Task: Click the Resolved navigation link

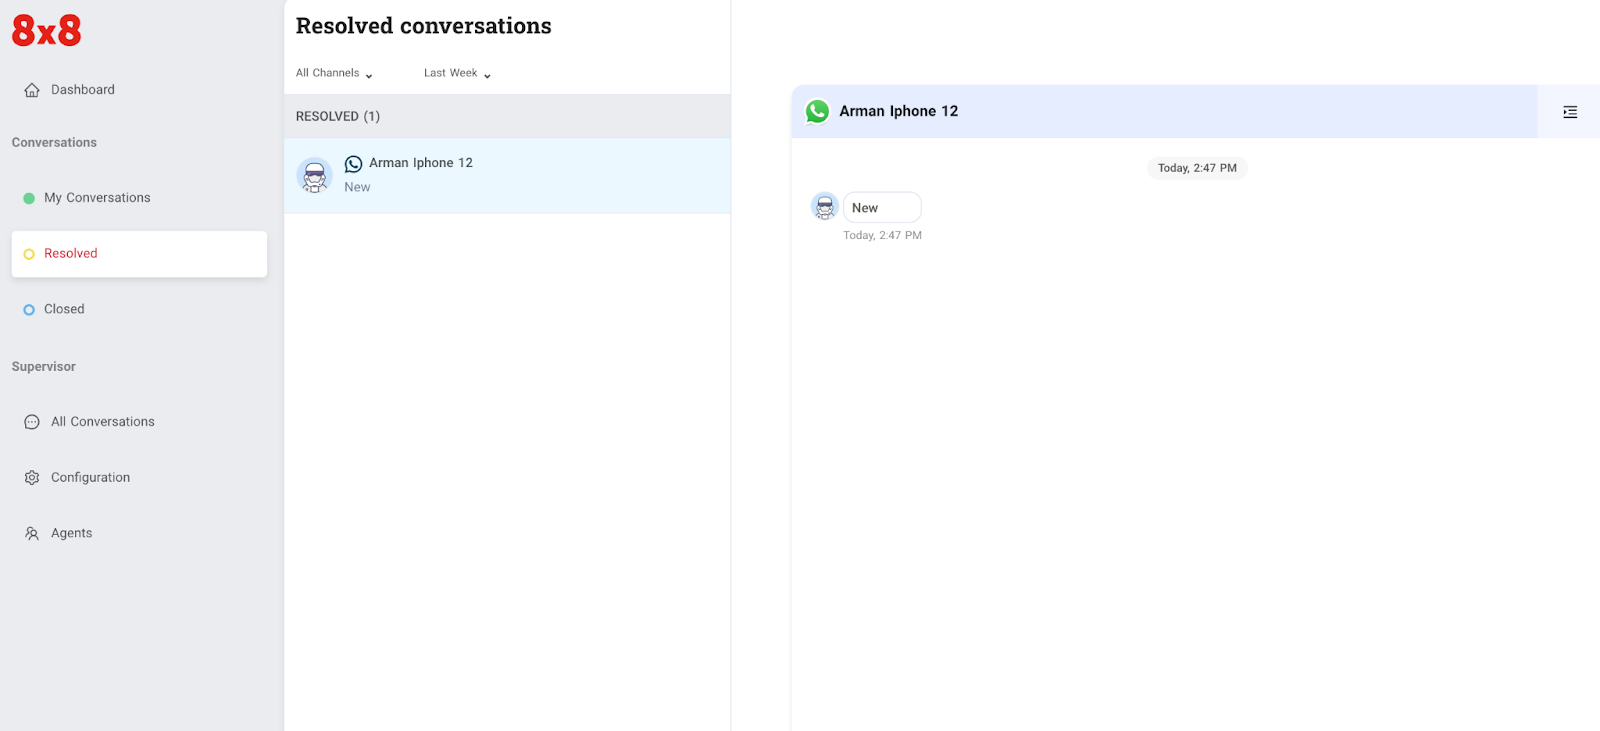Action: coord(70,253)
